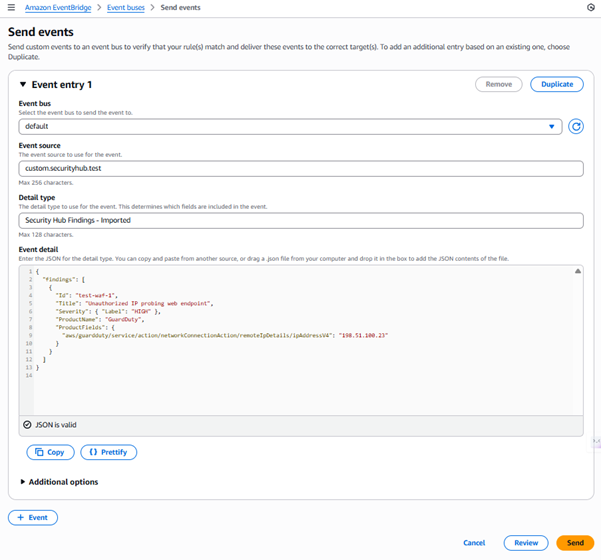Click the JSON valid checkmark icon
This screenshot has width=601, height=560.
click(x=27, y=425)
